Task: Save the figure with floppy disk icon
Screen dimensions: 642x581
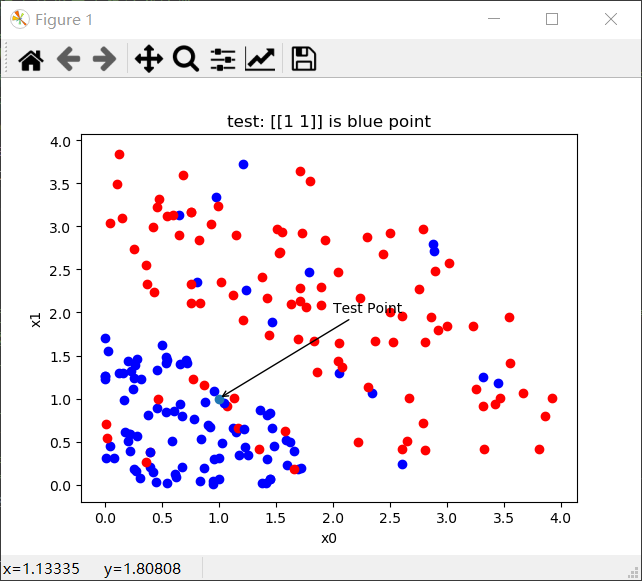Action: coord(304,59)
